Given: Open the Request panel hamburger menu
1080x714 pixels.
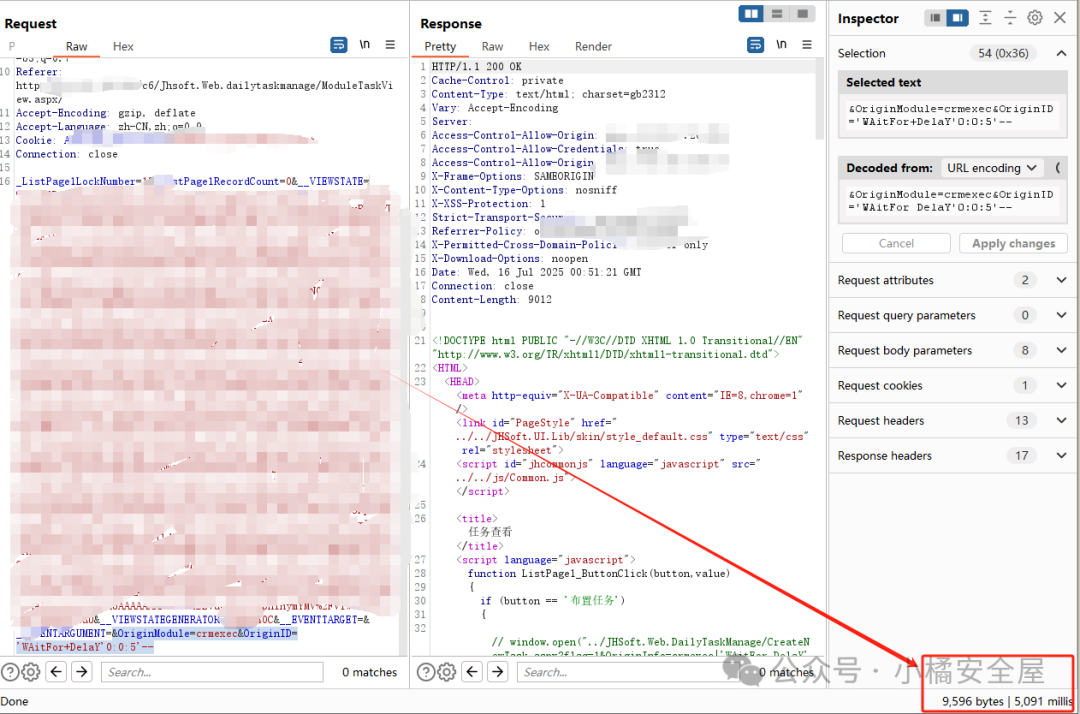Looking at the screenshot, I should (390, 45).
